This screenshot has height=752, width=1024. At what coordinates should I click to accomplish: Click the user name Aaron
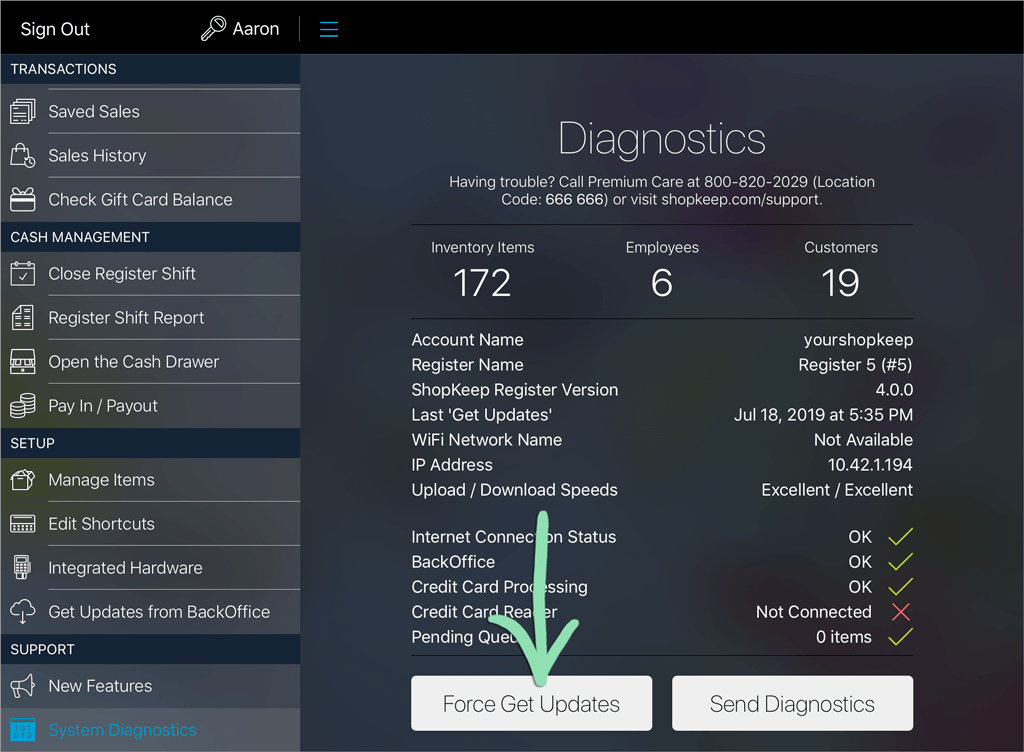pyautogui.click(x=256, y=29)
